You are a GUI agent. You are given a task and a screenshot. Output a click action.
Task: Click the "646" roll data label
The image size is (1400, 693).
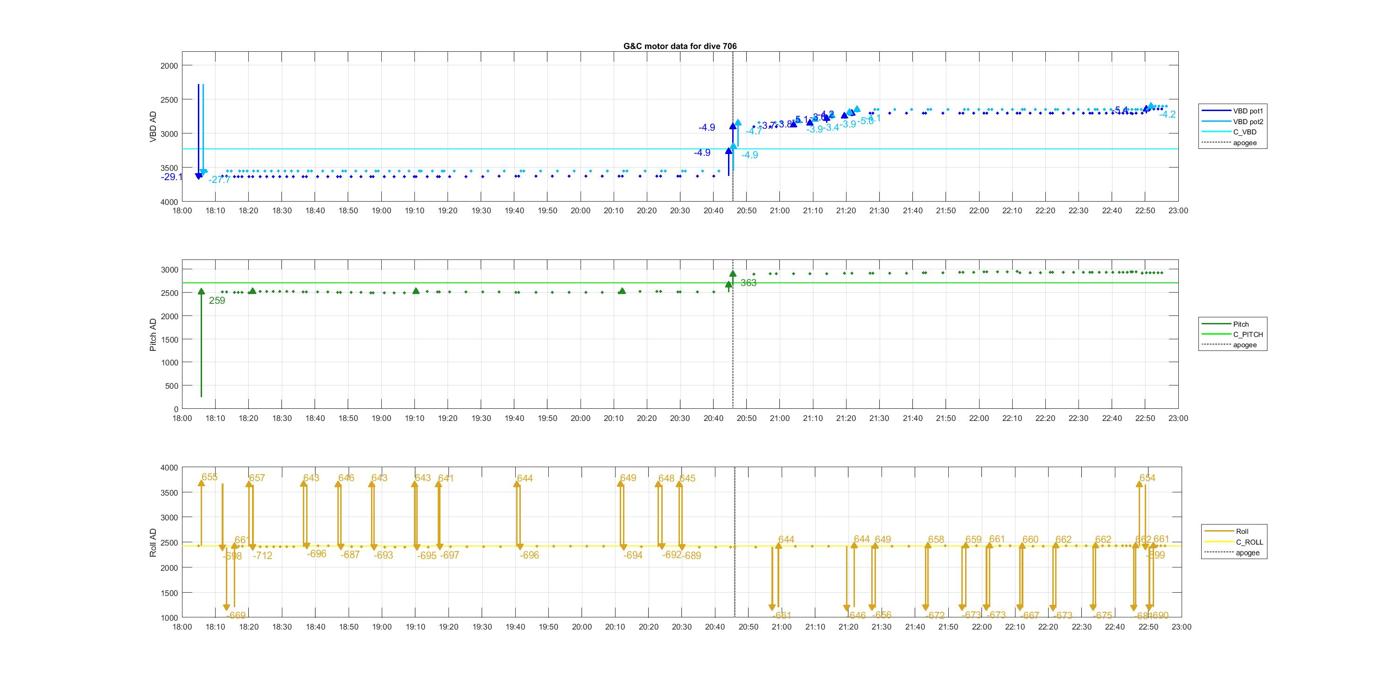pos(346,478)
